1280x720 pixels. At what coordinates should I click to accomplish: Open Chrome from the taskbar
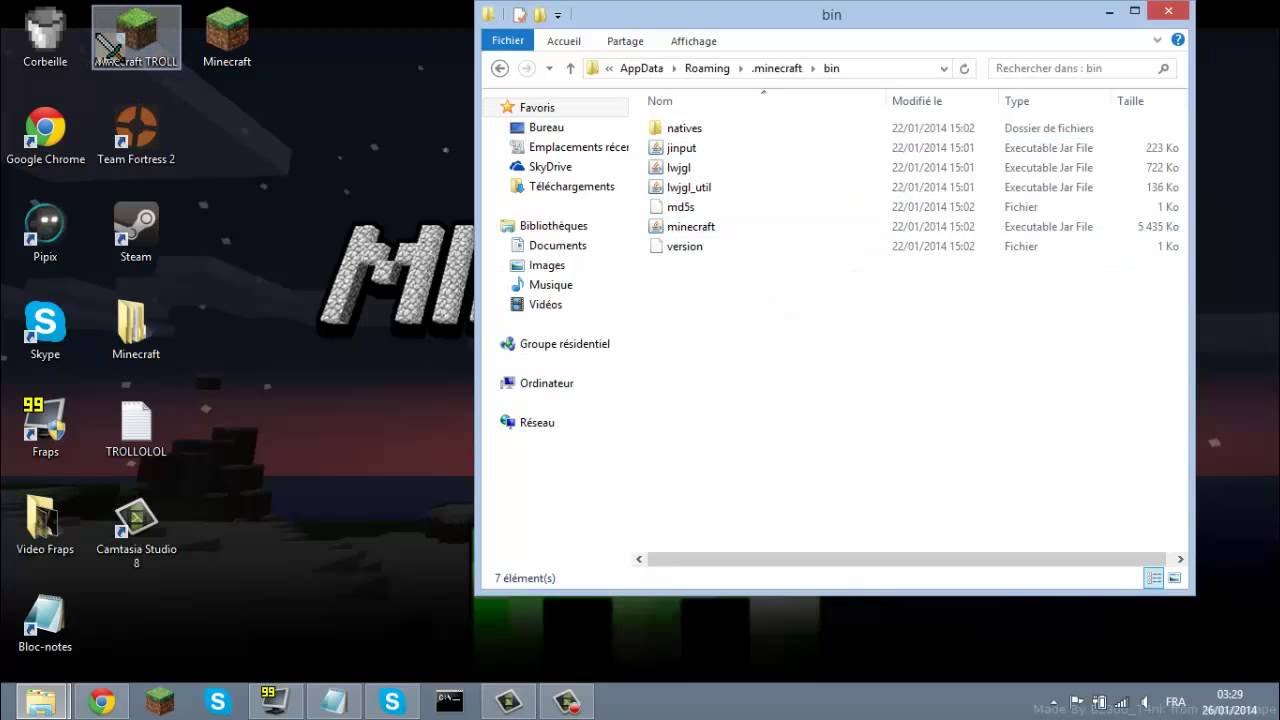tap(101, 702)
